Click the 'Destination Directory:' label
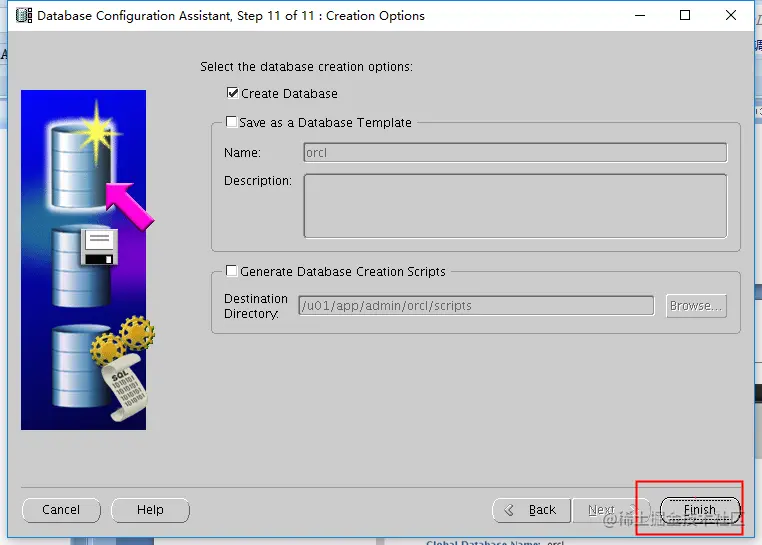Viewport: 762px width, 545px height. (x=256, y=306)
